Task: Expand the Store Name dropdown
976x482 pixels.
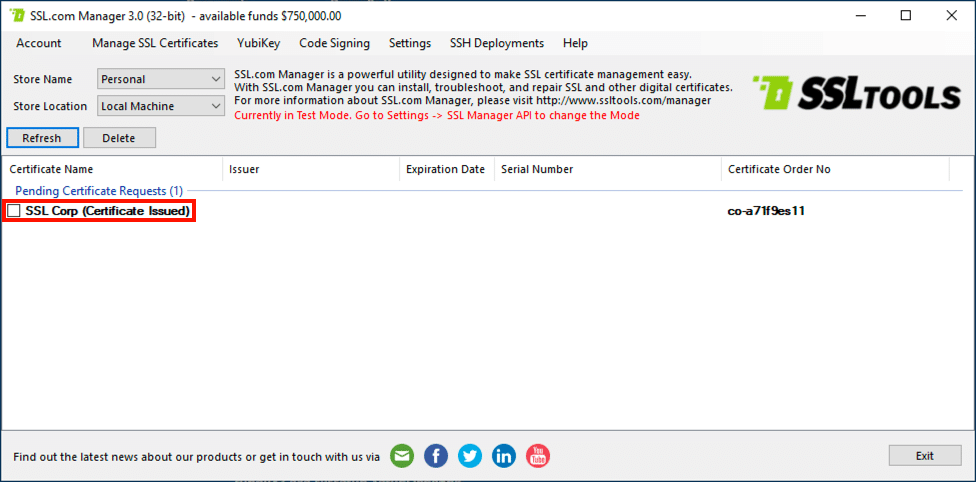Action: click(217, 79)
